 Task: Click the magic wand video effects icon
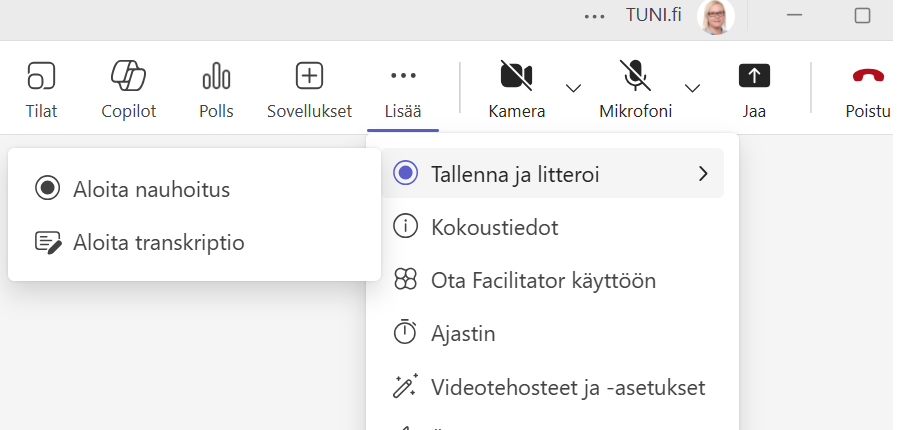405,386
